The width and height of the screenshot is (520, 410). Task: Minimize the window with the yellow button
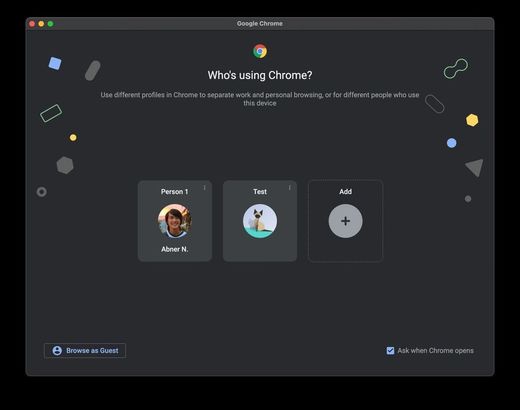pyautogui.click(x=41, y=24)
